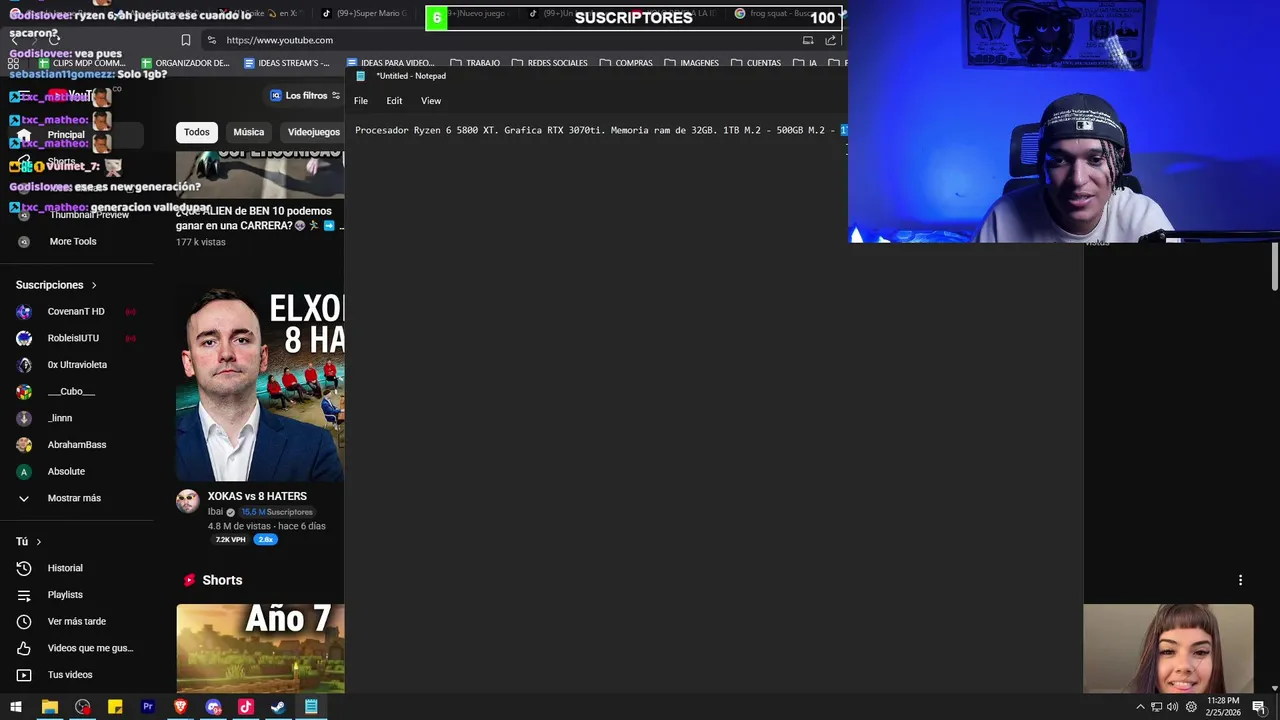Switch to the Notepad taskbar icon
The width and height of the screenshot is (1280, 720).
tap(311, 707)
